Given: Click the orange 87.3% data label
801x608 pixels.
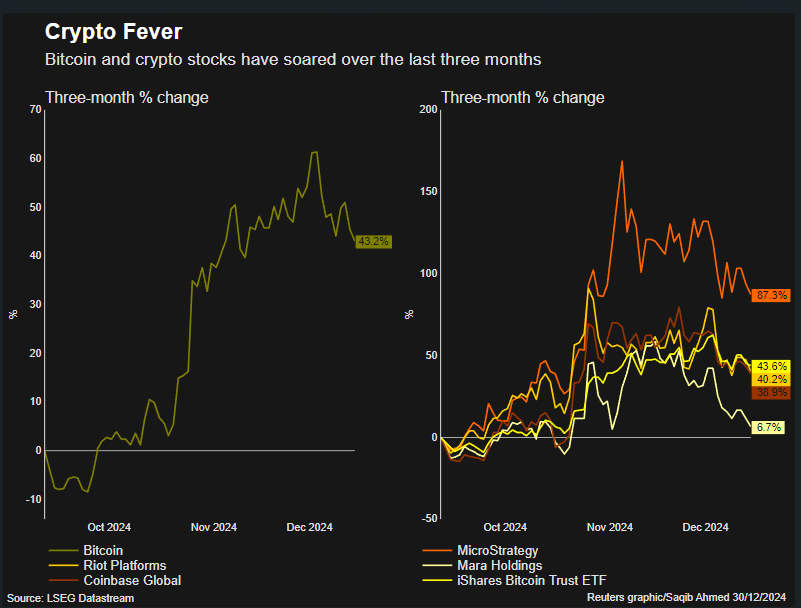Looking at the screenshot, I should tap(772, 295).
